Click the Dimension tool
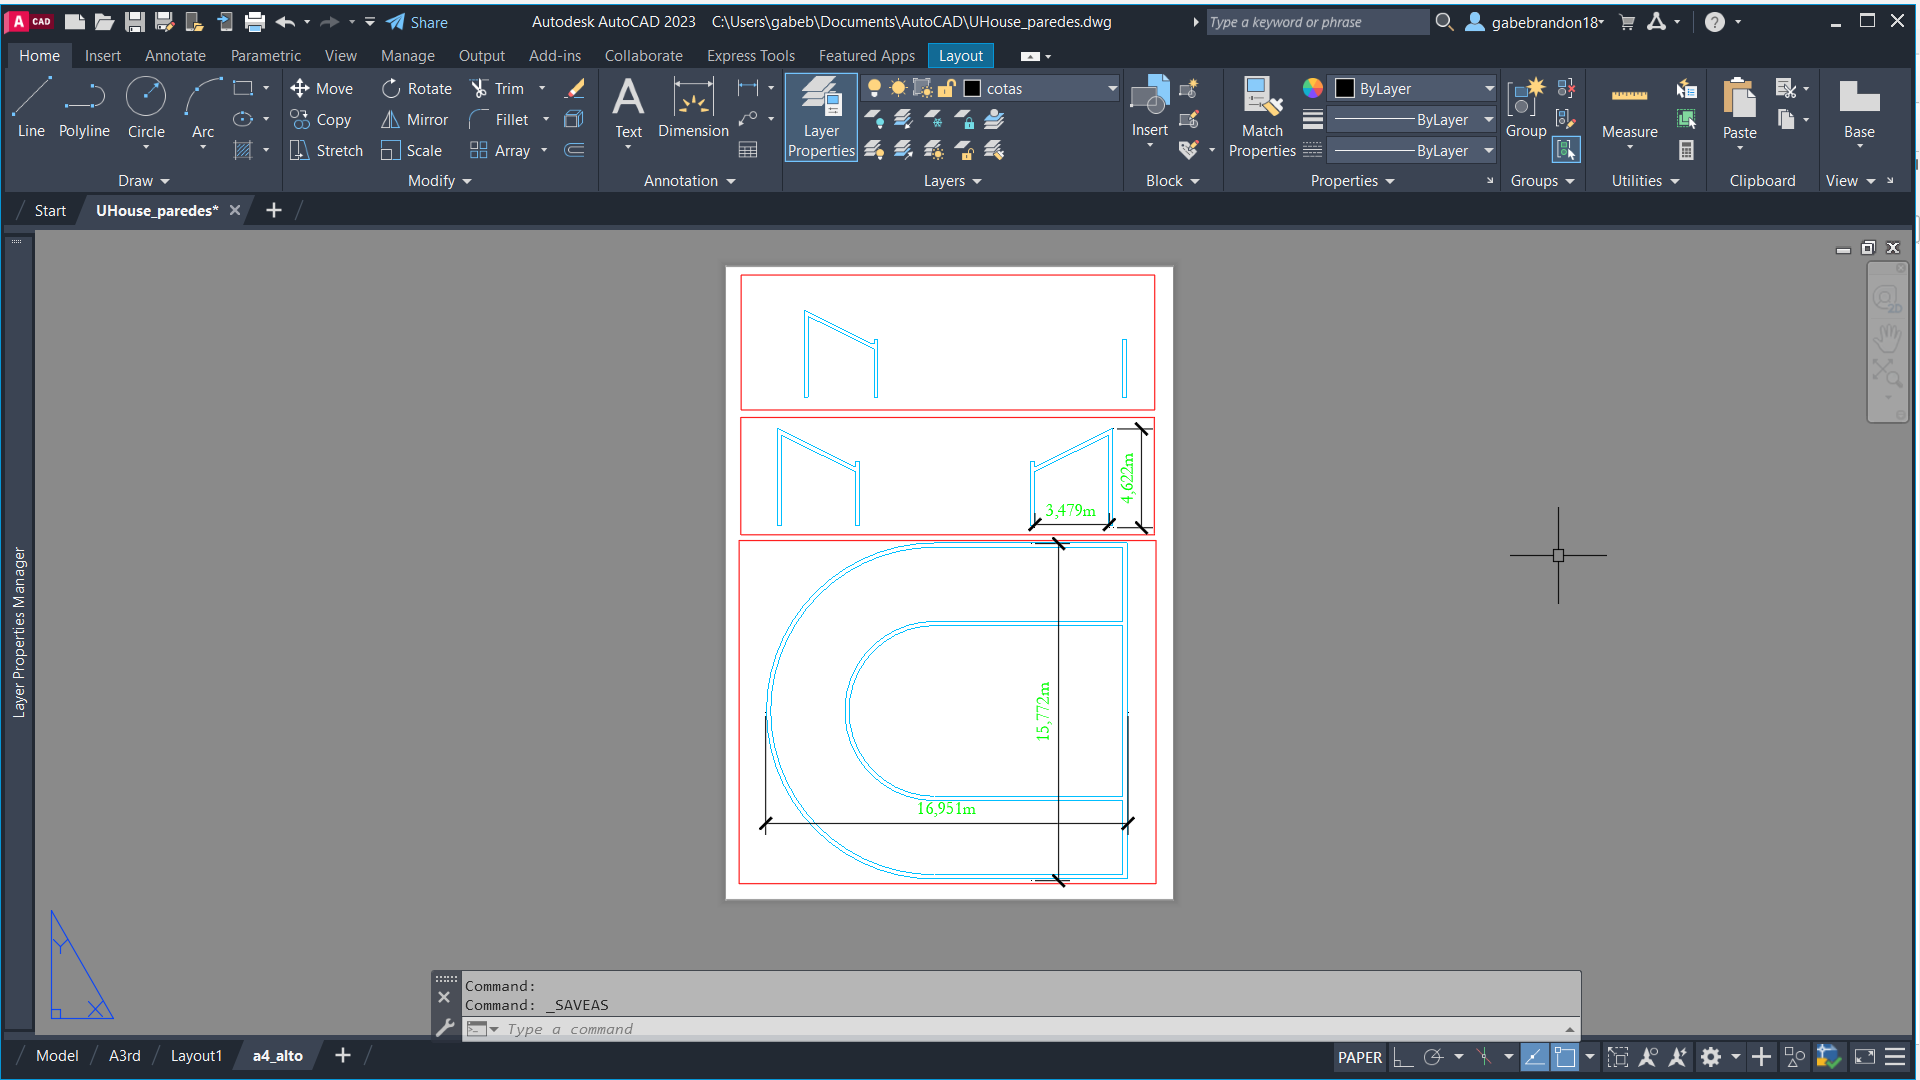This screenshot has width=1920, height=1080. [x=693, y=106]
